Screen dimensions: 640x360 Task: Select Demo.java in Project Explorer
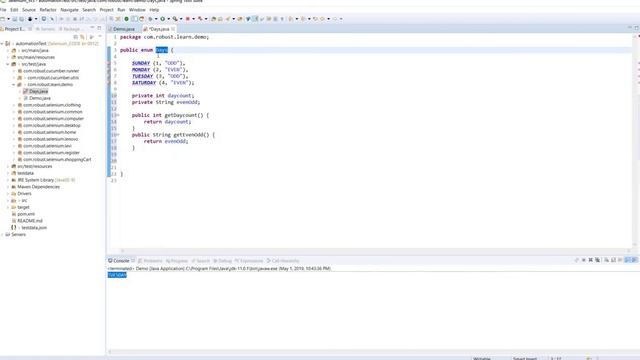tap(40, 98)
